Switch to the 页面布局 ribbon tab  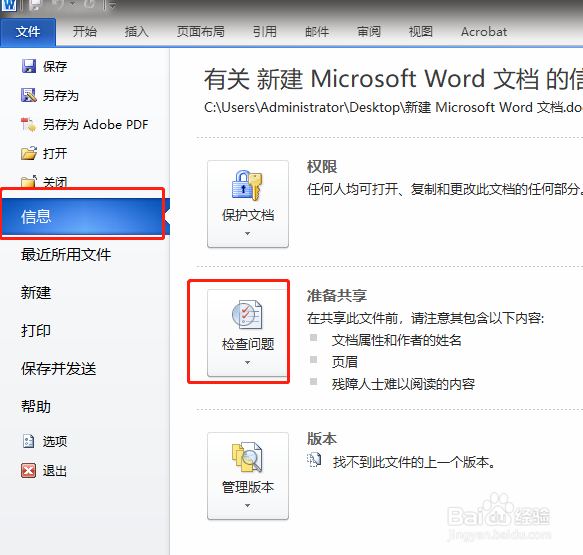pyautogui.click(x=201, y=32)
